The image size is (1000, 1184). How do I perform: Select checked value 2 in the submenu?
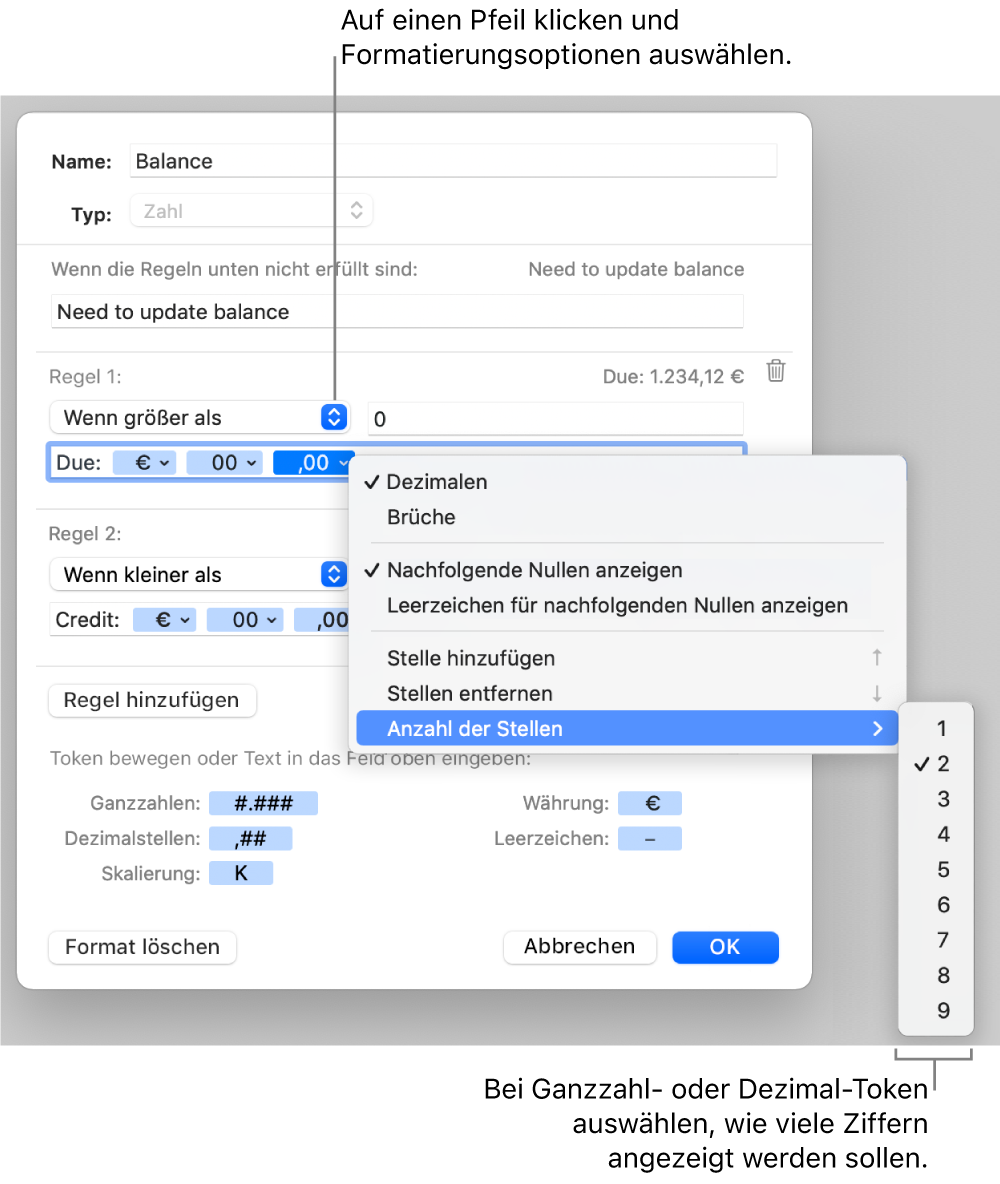coord(937,763)
